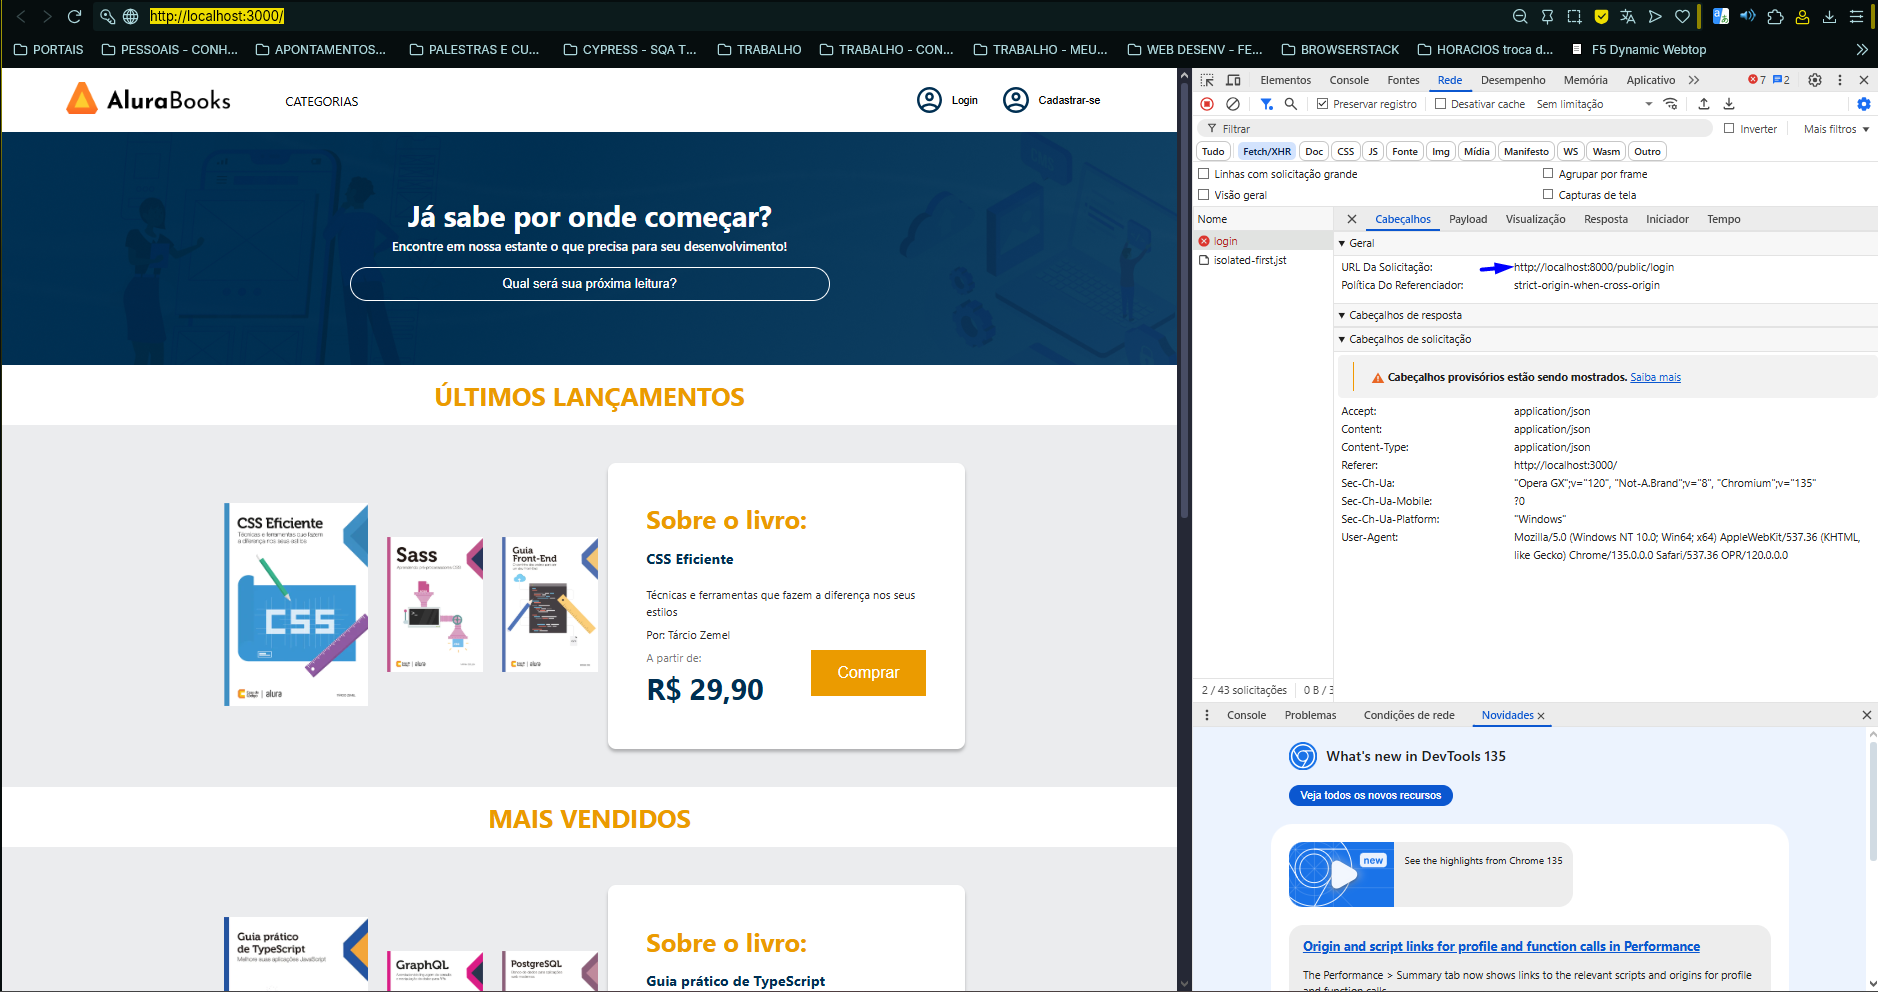The height and width of the screenshot is (992, 1878).
Task: Switch to the Payload tab
Action: (1468, 219)
